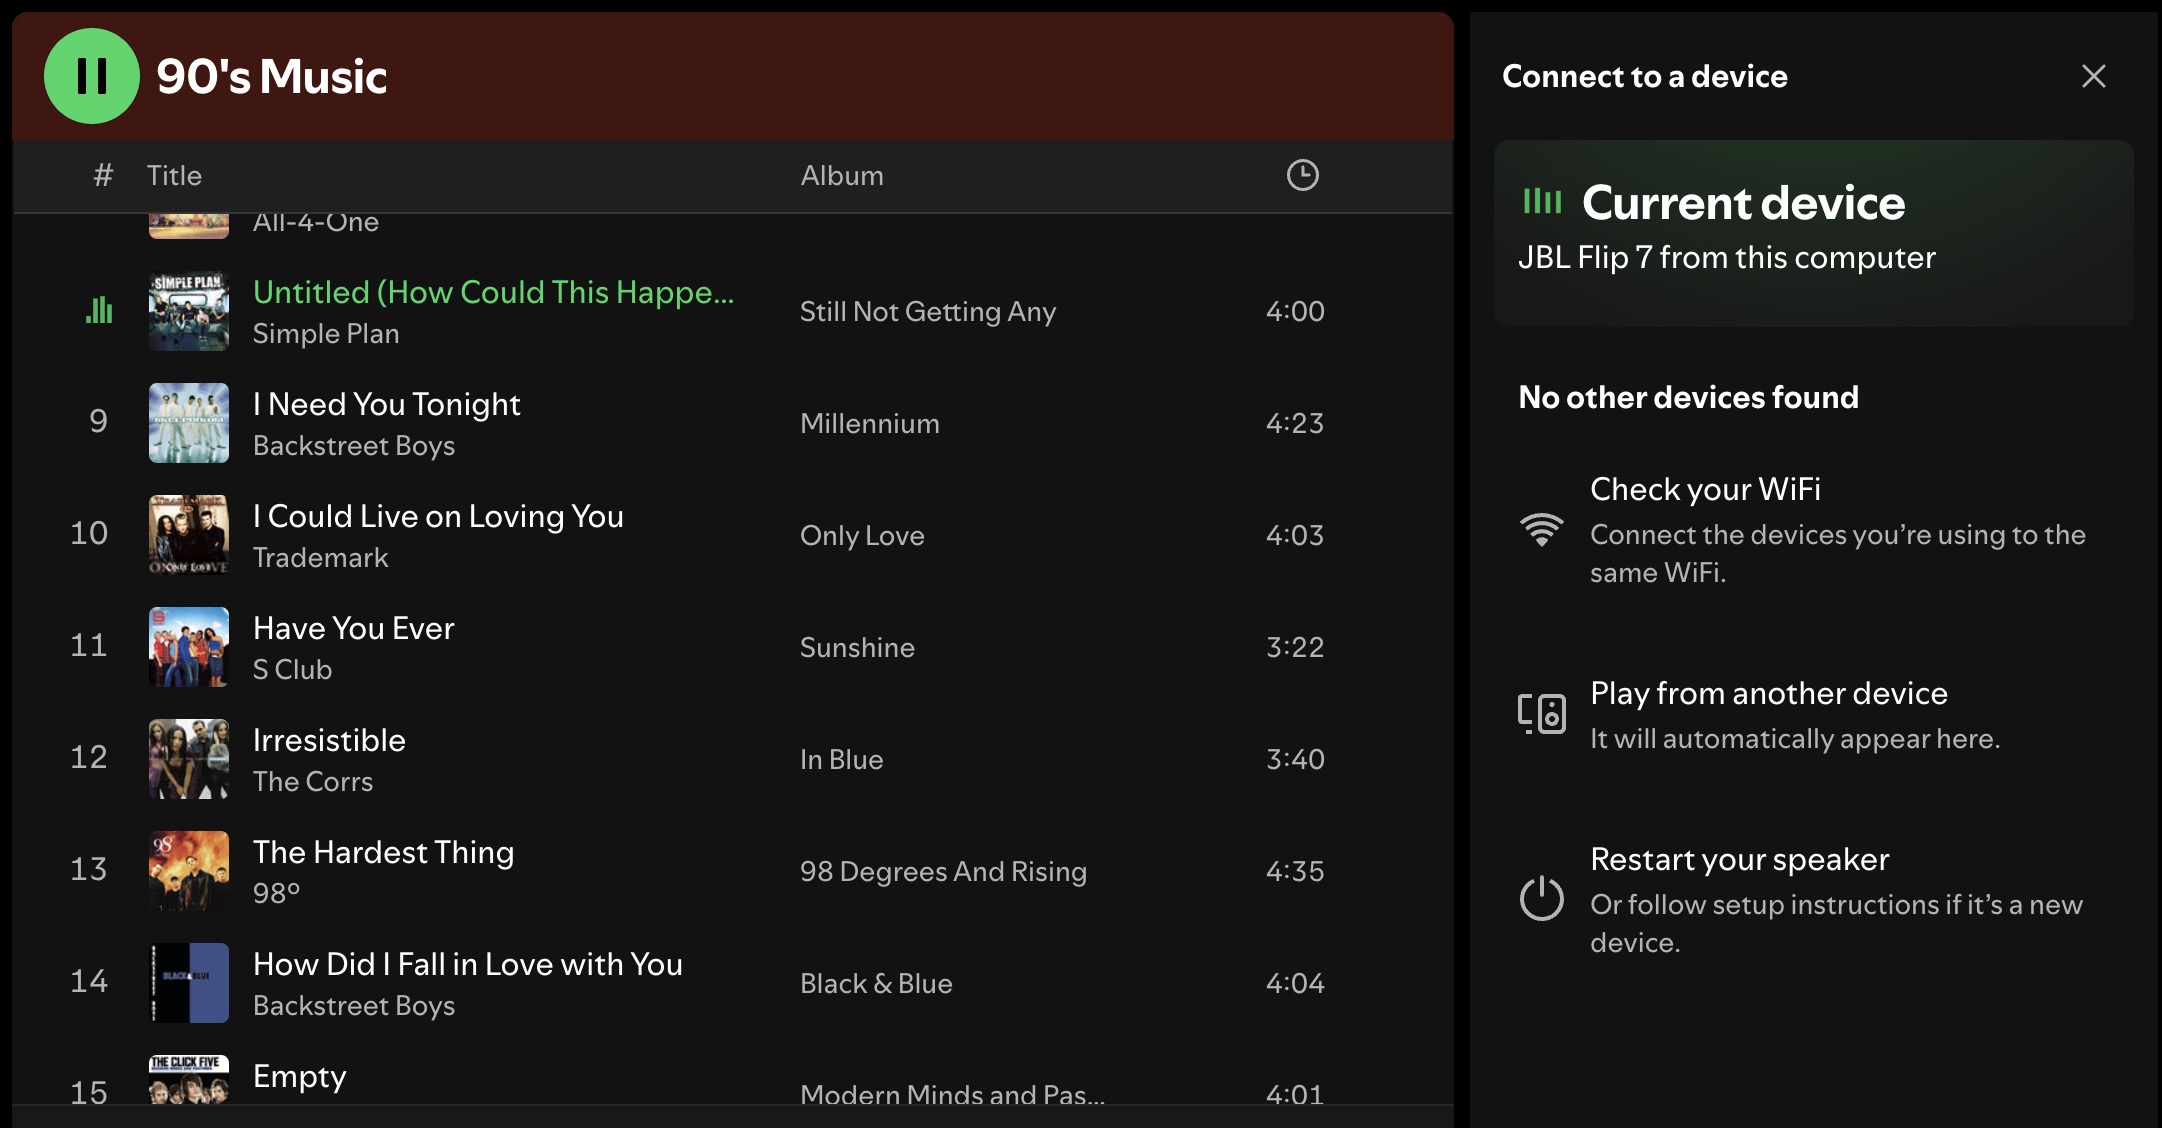
Task: Open the Sunshine album link
Action: pos(857,648)
